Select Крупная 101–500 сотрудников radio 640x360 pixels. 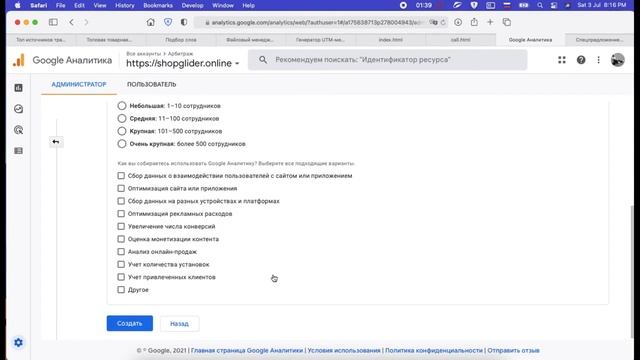pyautogui.click(x=122, y=131)
